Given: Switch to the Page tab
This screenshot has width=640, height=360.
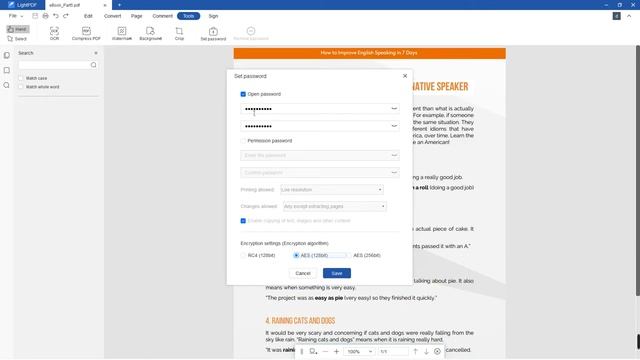Looking at the screenshot, I should point(136,16).
